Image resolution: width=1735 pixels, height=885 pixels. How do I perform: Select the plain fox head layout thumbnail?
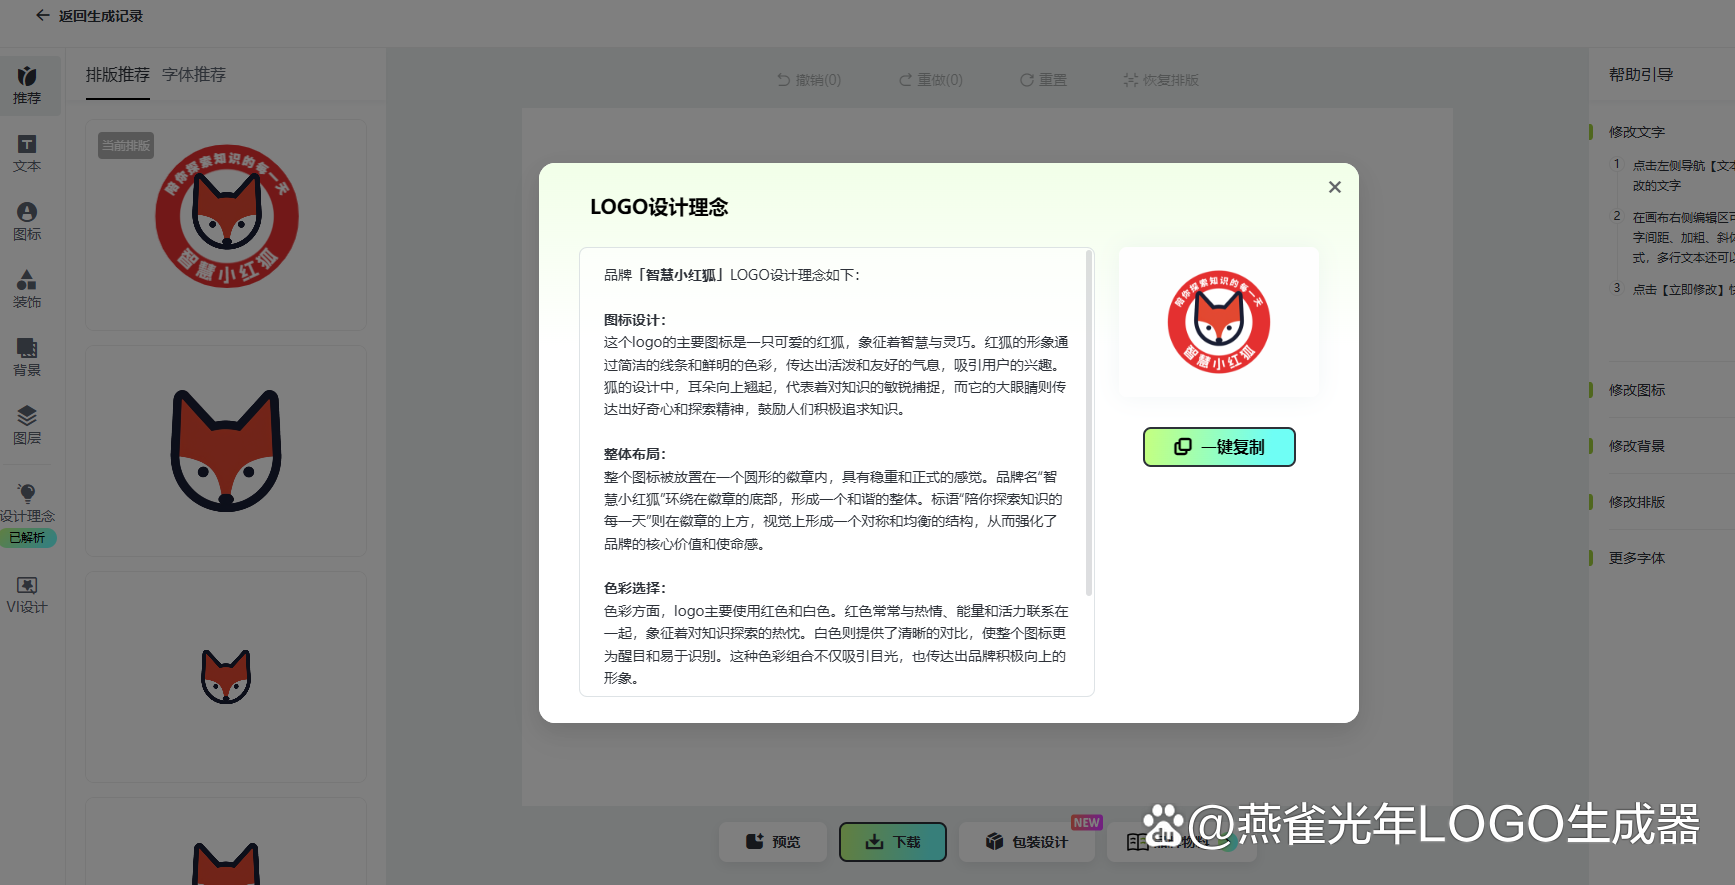226,451
